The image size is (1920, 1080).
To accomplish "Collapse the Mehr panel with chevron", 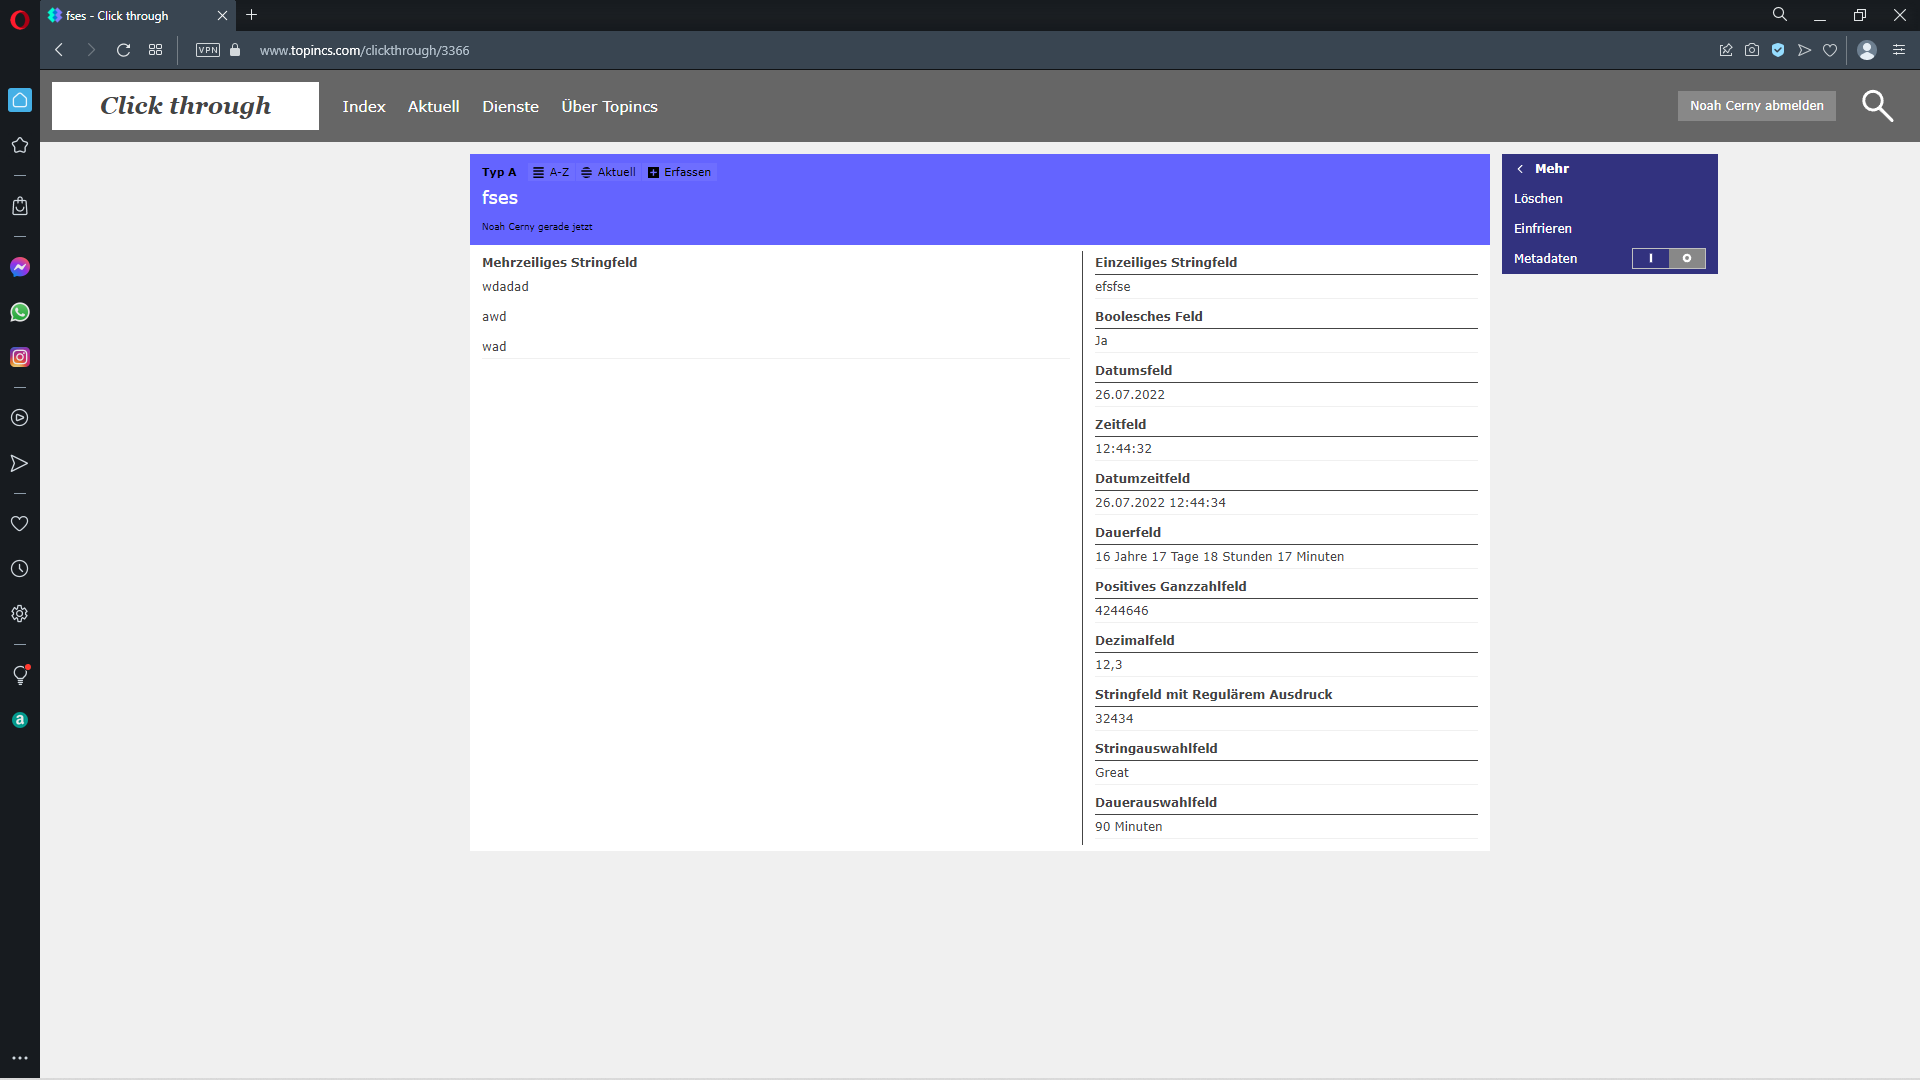I will (x=1520, y=169).
